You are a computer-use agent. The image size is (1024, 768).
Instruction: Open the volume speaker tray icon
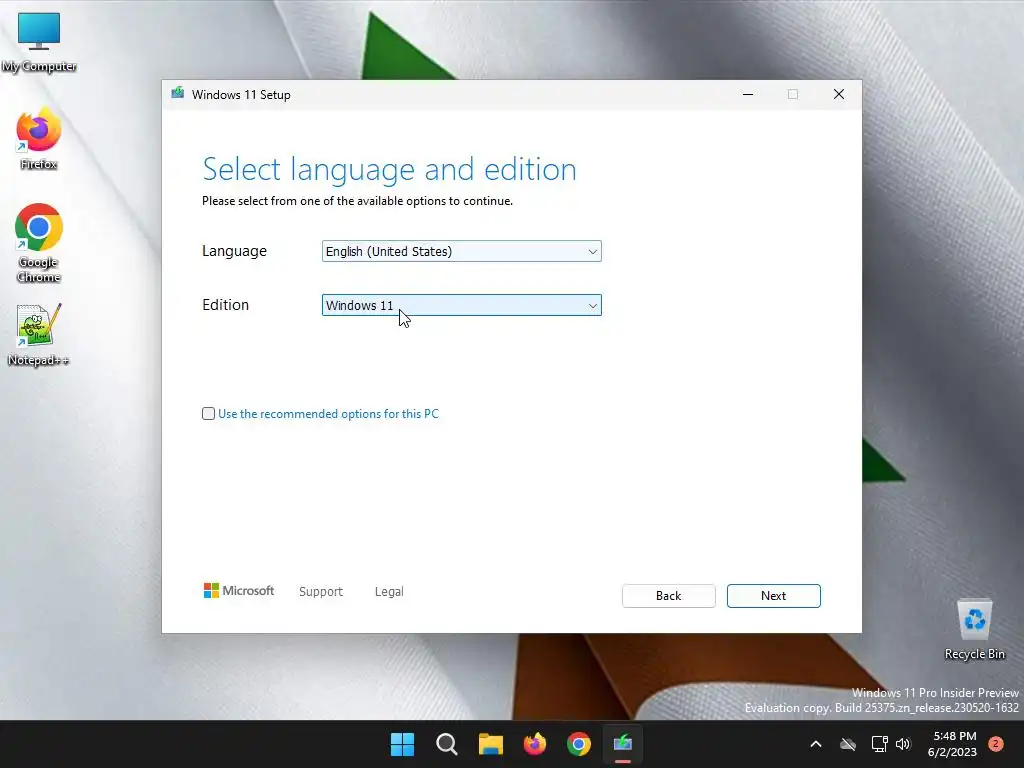pos(903,744)
